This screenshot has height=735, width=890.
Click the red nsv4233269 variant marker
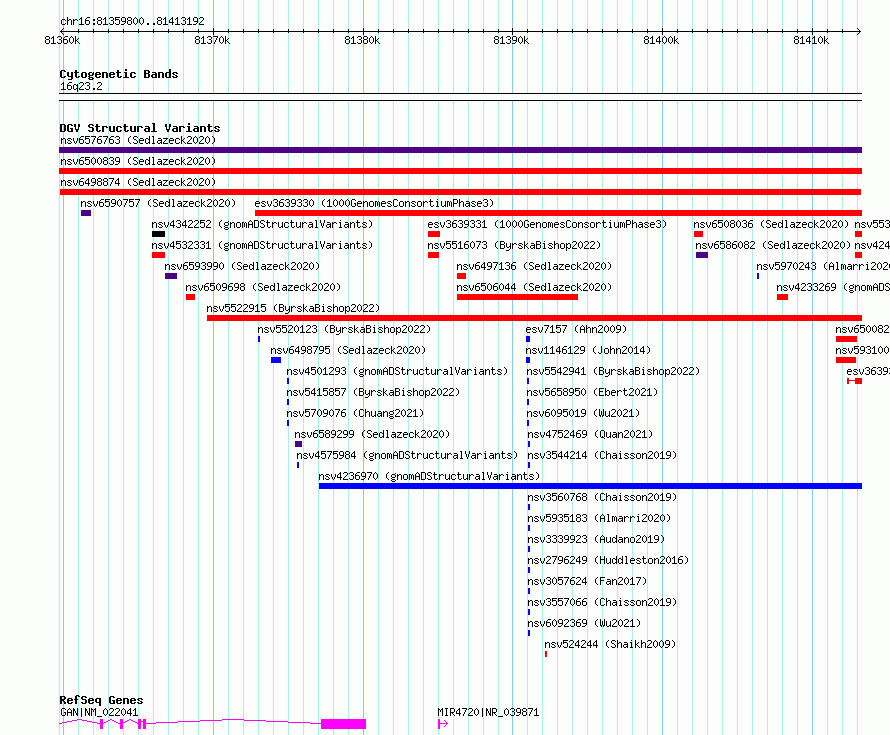click(x=782, y=297)
